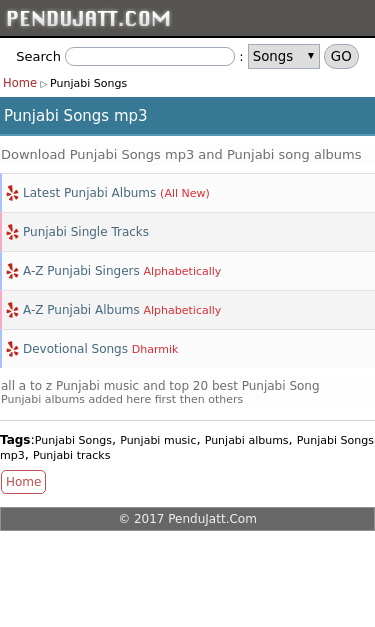Click red star icon beside Latest Punjabi Albums

click(x=12, y=193)
